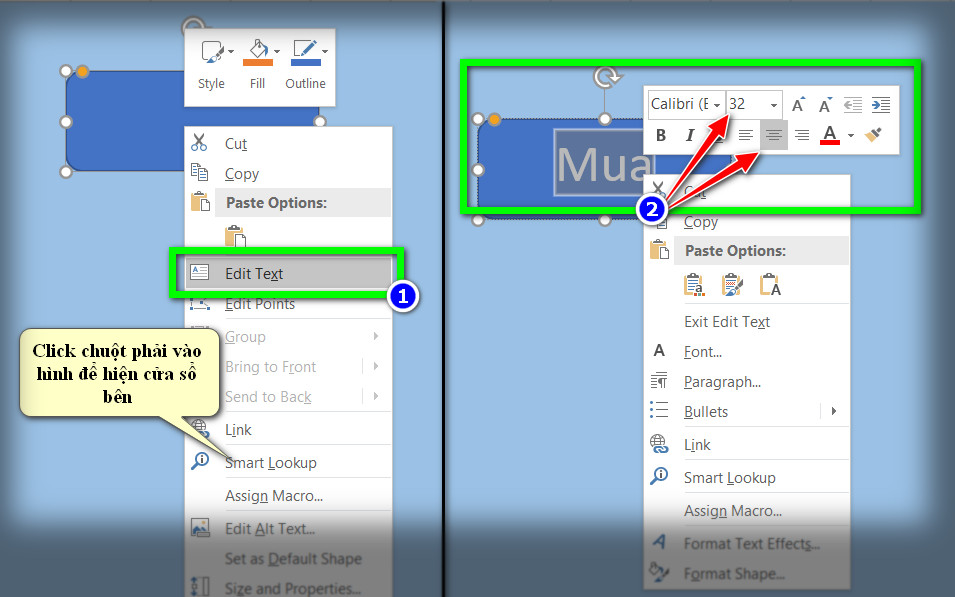Click the Increase Indent icon

[x=881, y=105]
